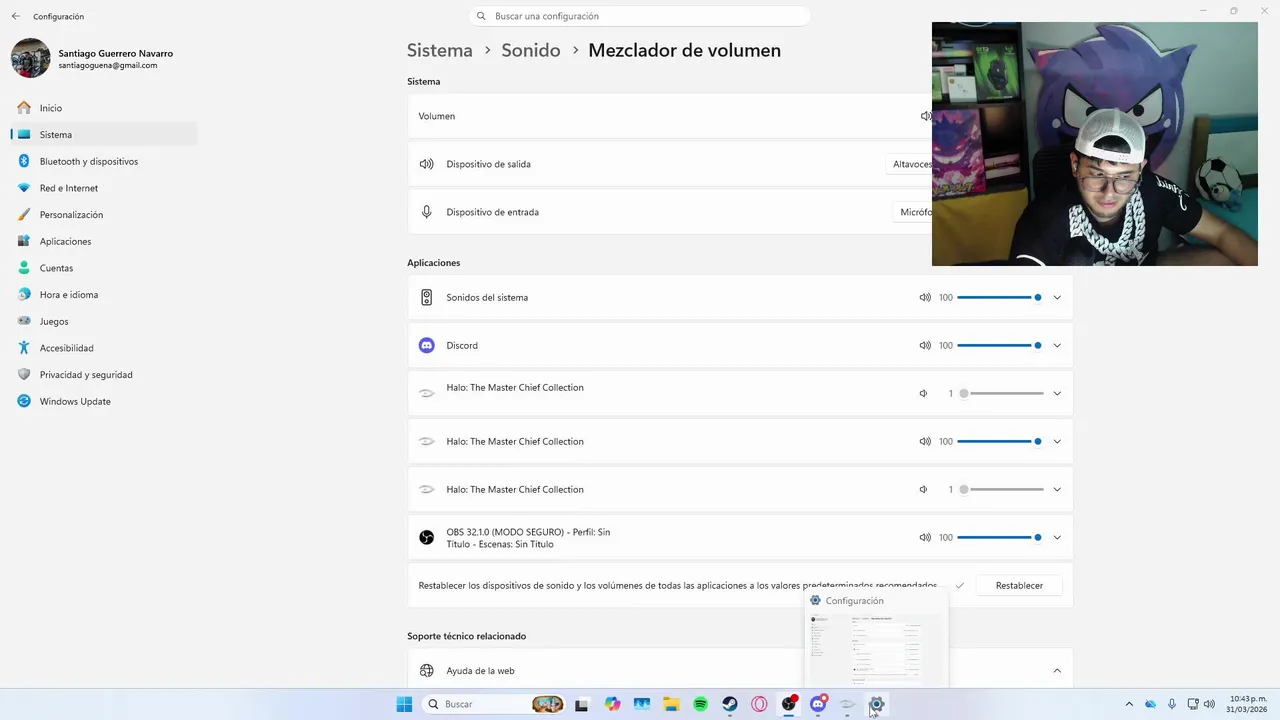
Task: Select Privacidad y seguridad in the sidebar
Action: pyautogui.click(x=104, y=375)
